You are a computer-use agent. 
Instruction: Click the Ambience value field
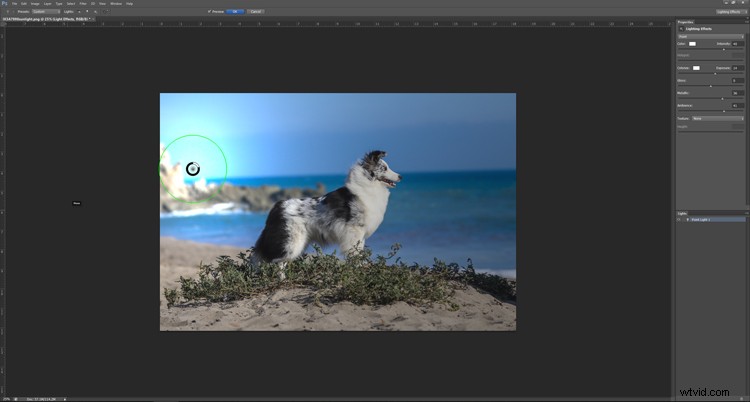pyautogui.click(x=738, y=105)
